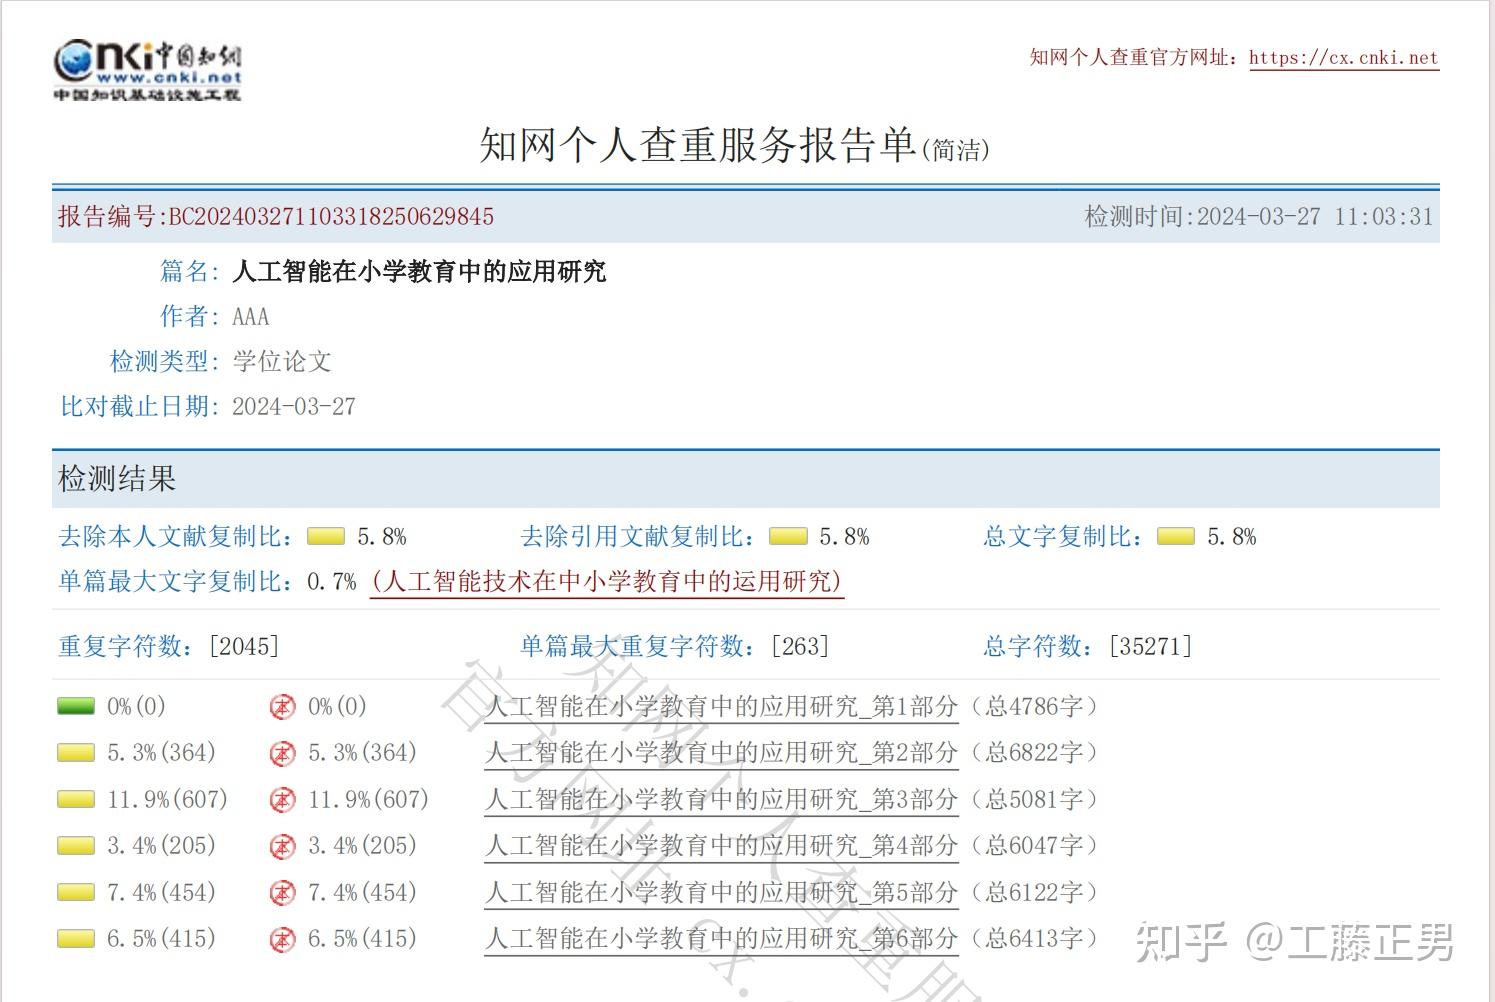Click the word count （总6122字）
Image resolution: width=1495 pixels, height=1002 pixels.
click(x=1035, y=893)
